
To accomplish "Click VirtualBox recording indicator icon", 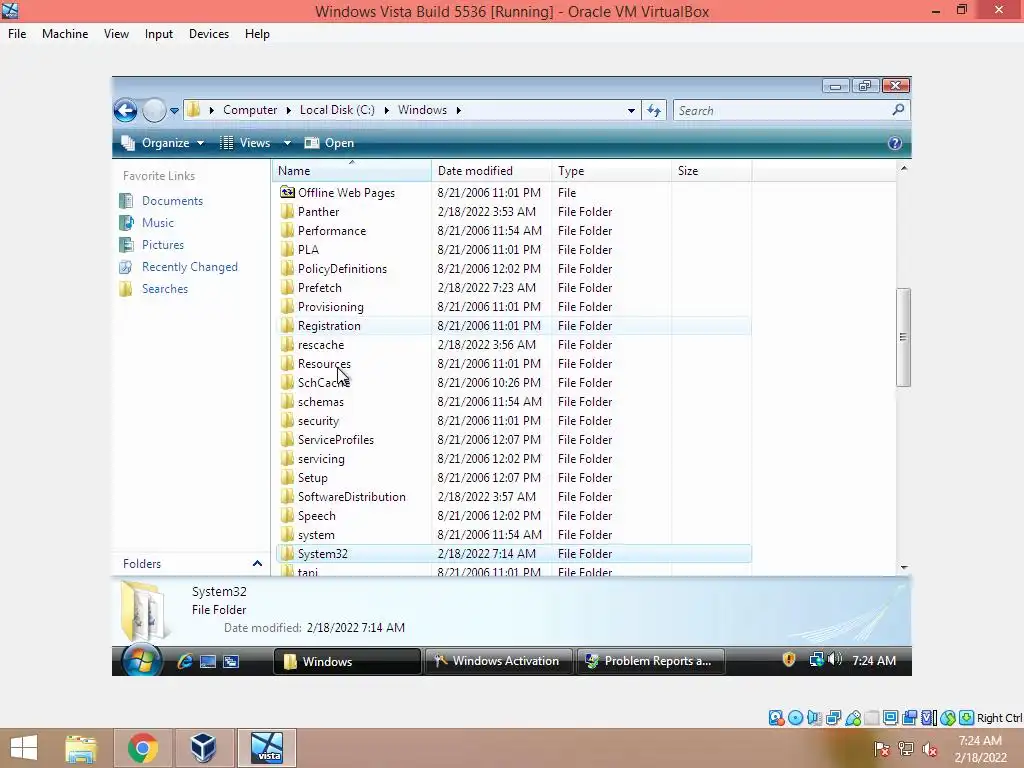I will (910, 718).
